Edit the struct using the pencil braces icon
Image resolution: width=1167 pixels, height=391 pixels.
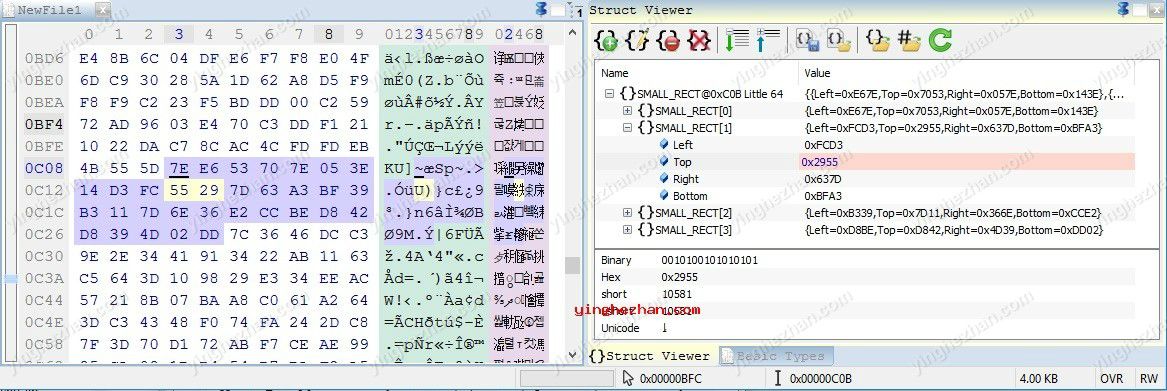pos(637,40)
